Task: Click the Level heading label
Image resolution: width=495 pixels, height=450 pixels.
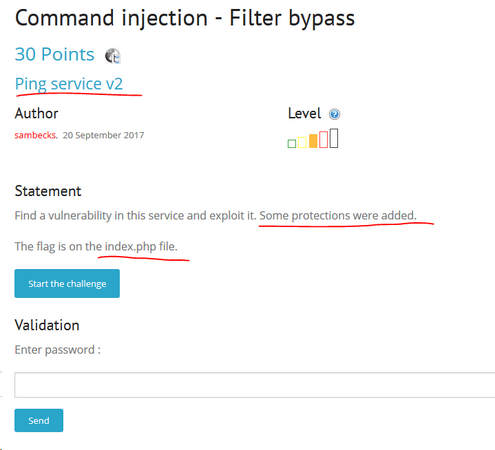Action: click(304, 113)
